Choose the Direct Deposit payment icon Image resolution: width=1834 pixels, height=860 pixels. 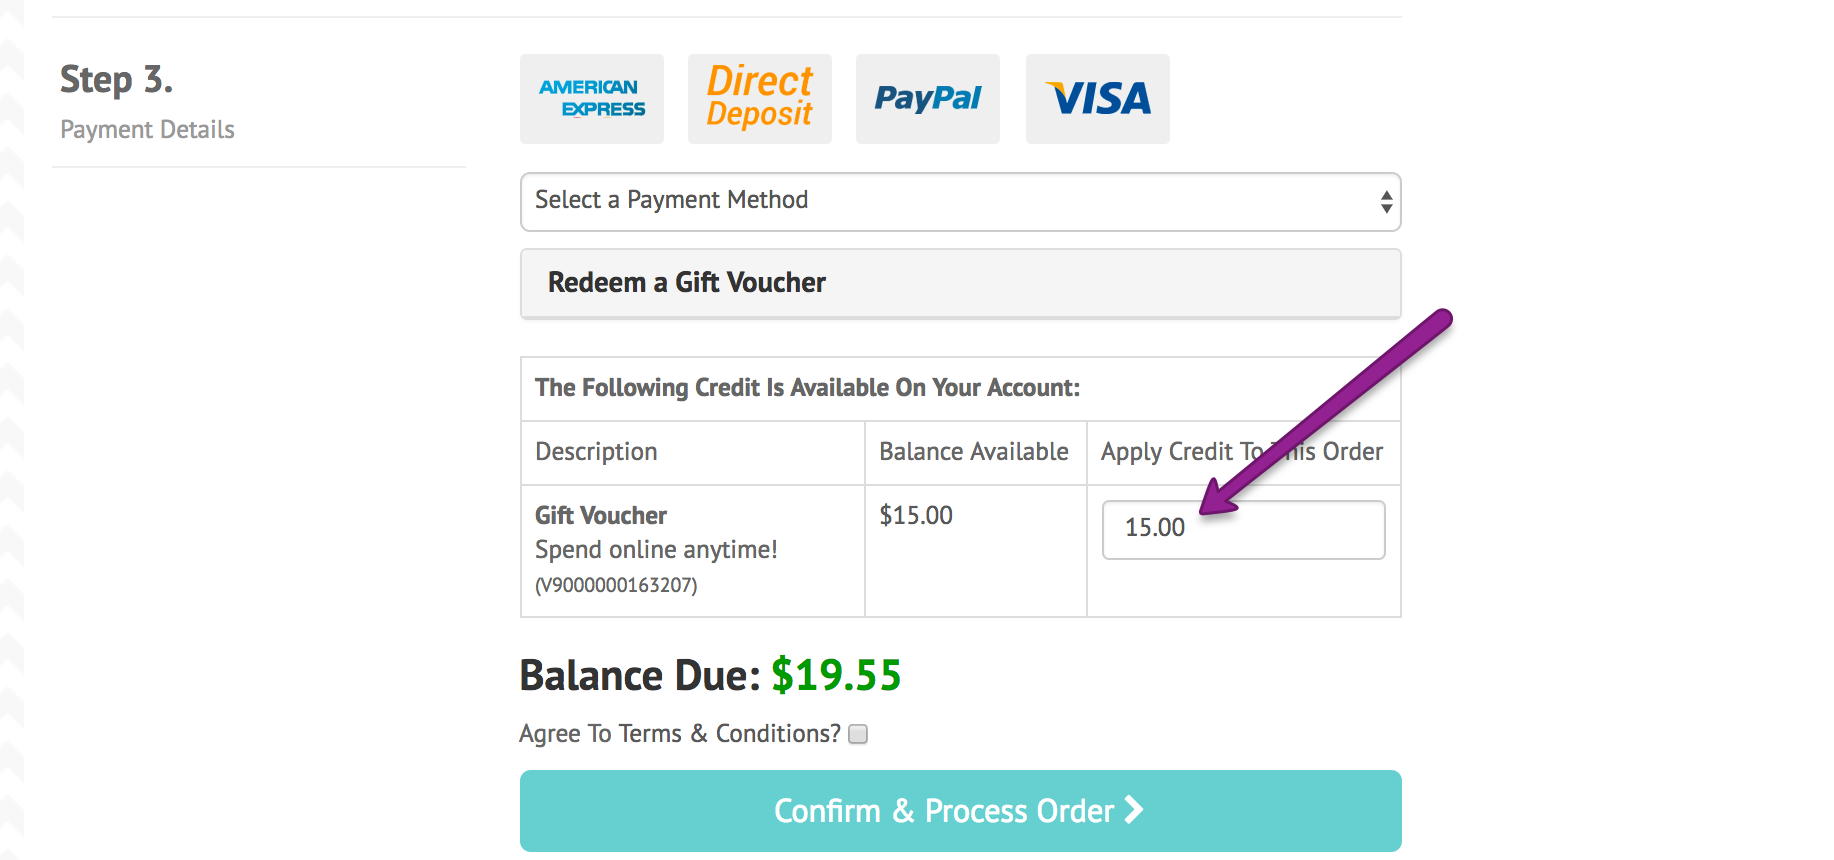coord(760,99)
